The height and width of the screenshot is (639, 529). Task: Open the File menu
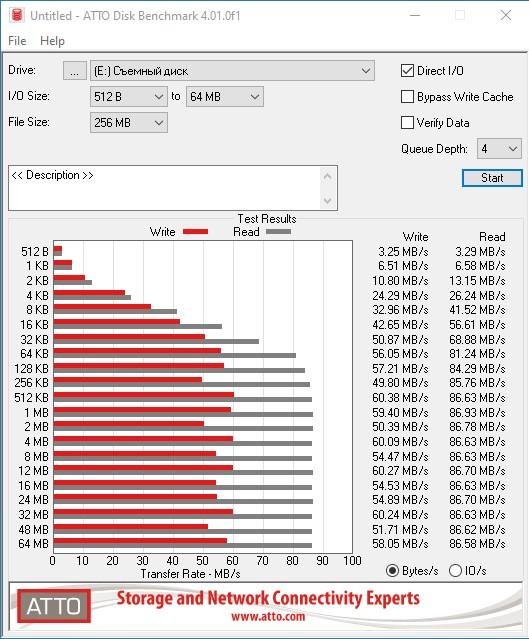pyautogui.click(x=17, y=41)
